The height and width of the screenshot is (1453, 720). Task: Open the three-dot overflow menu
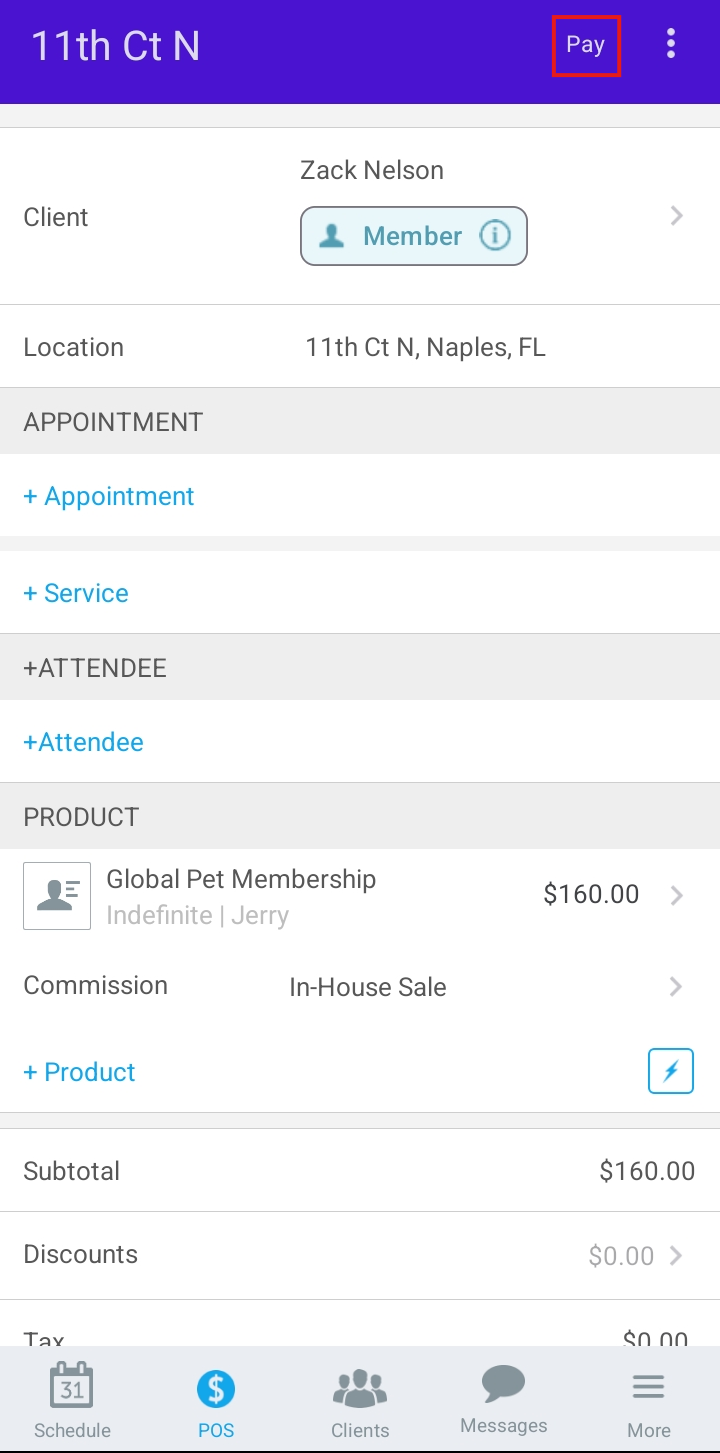pyautogui.click(x=671, y=44)
